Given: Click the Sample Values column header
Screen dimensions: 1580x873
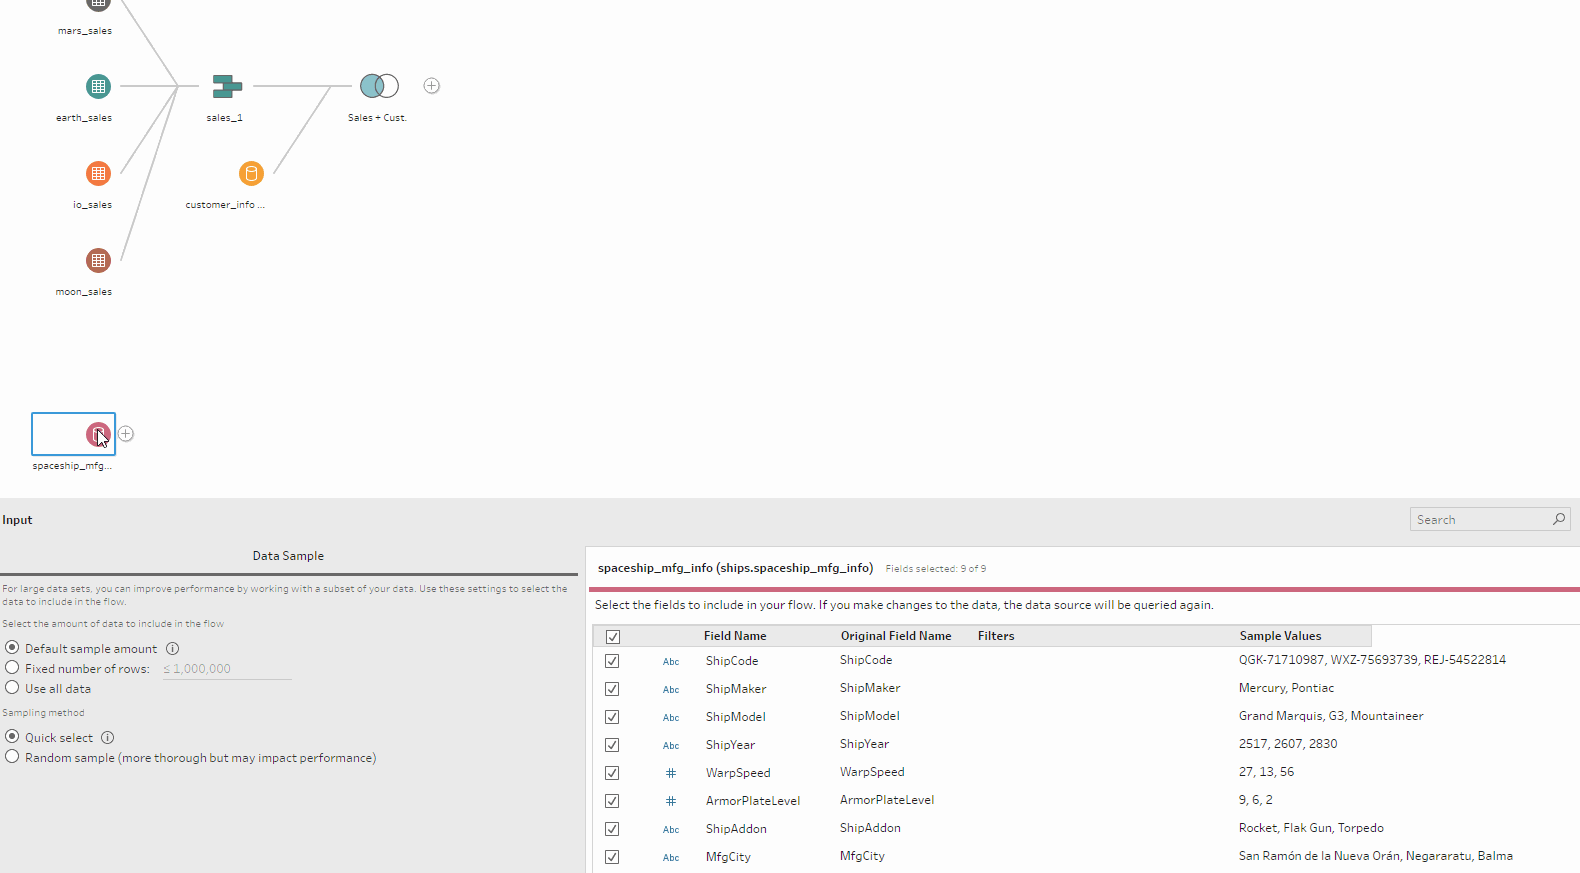Looking at the screenshot, I should pyautogui.click(x=1280, y=636).
